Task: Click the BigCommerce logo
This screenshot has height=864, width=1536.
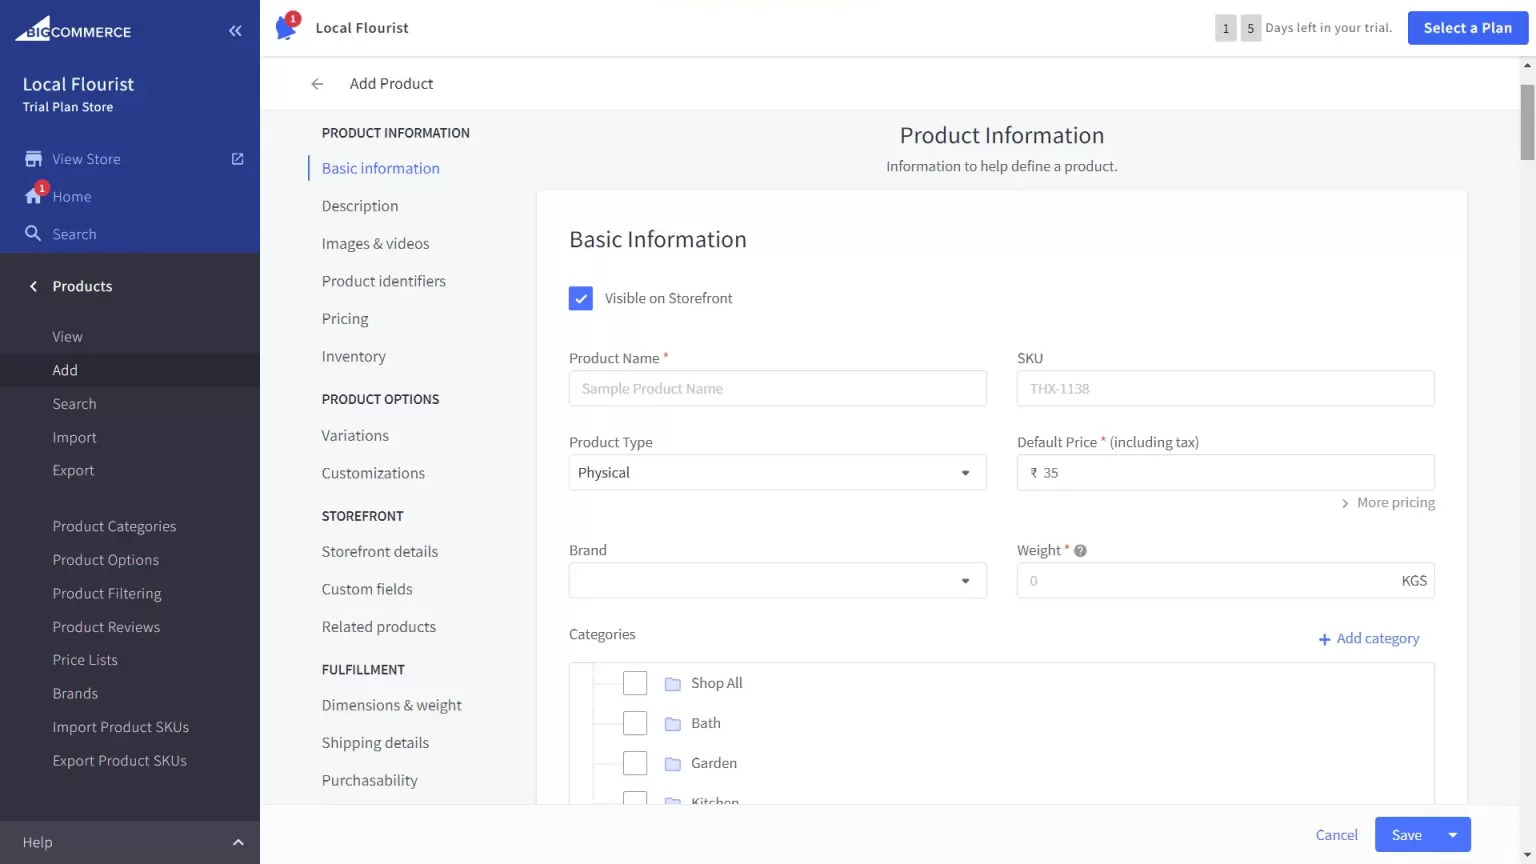Action: pyautogui.click(x=73, y=30)
